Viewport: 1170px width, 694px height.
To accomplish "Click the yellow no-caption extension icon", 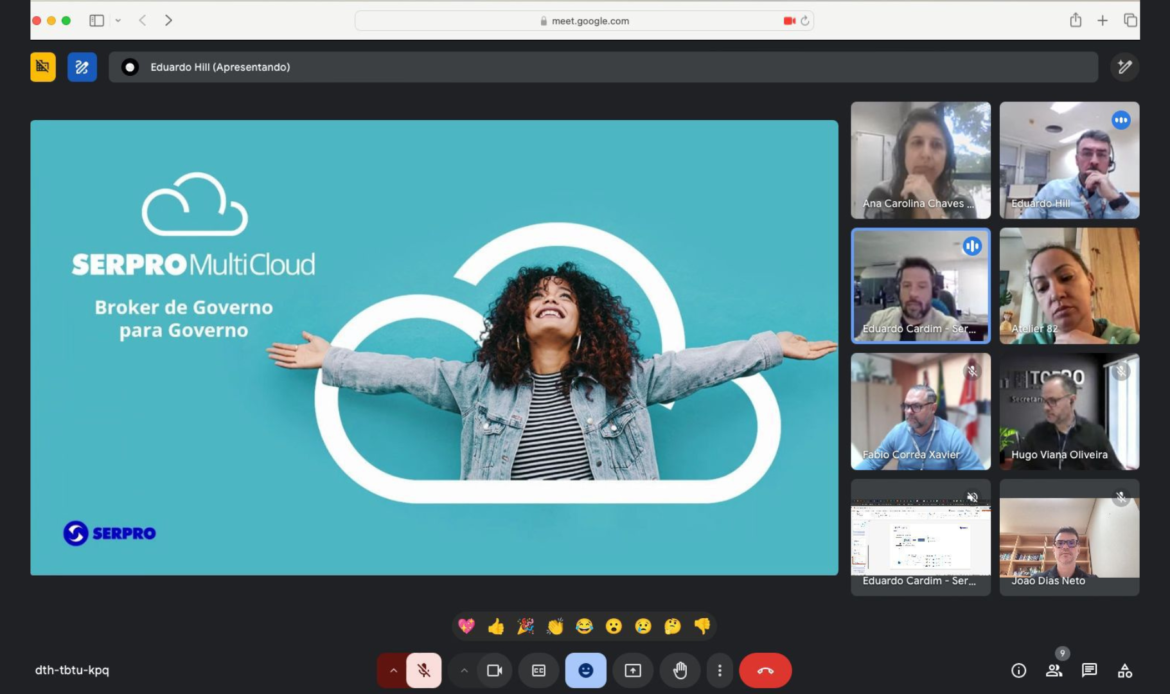I will tap(43, 67).
